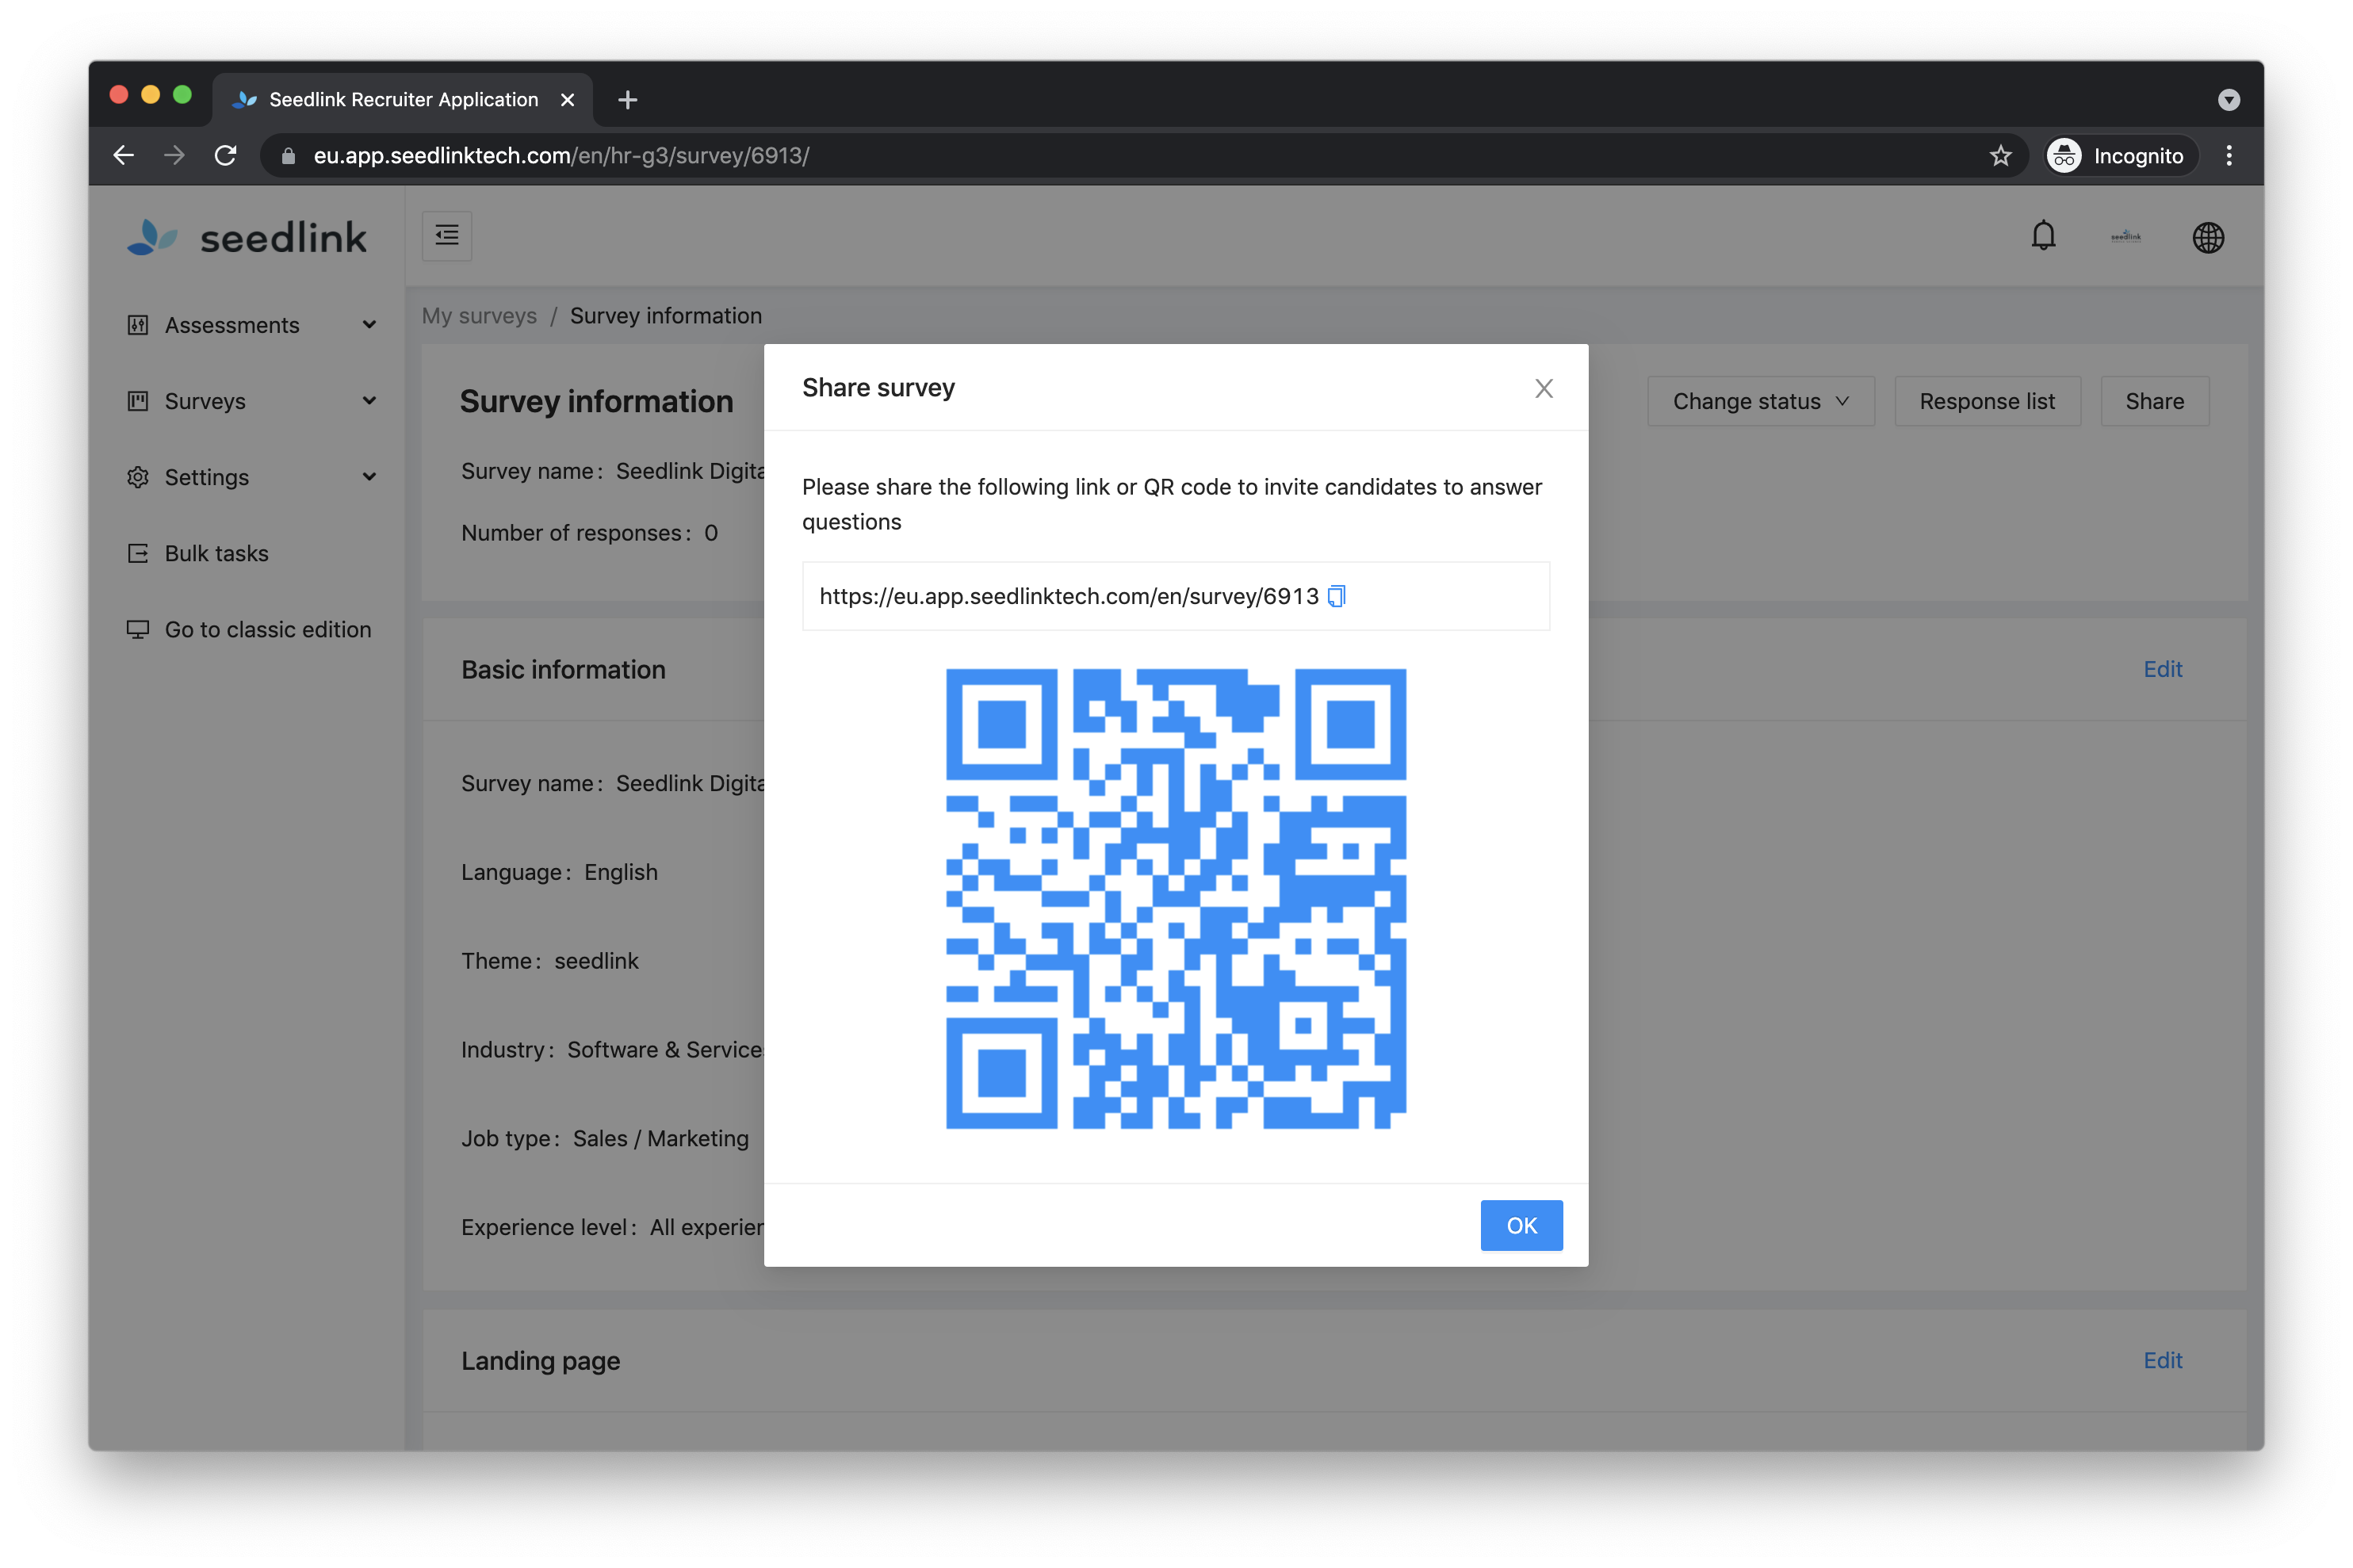
Task: Open the seedlink account avatar in the header
Action: [2125, 237]
